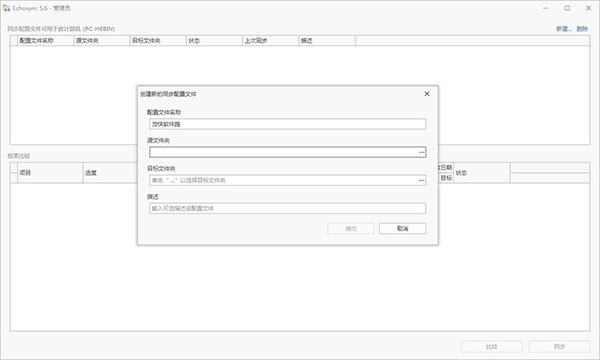Click the Echosync app icon in title bar
Screen dimensions: 600x360
[7, 8]
